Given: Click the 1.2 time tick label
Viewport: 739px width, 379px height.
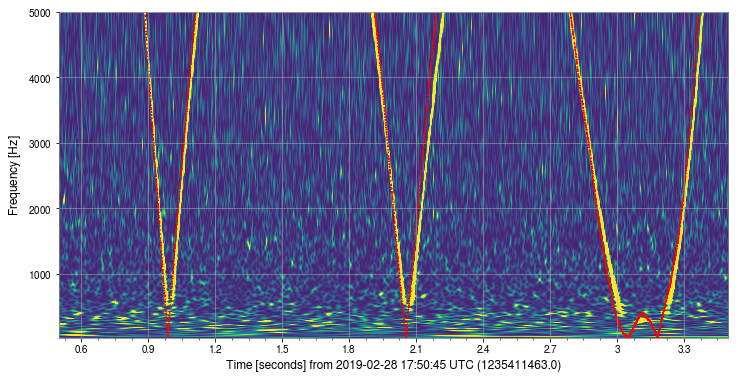Looking at the screenshot, I should coord(215,349).
